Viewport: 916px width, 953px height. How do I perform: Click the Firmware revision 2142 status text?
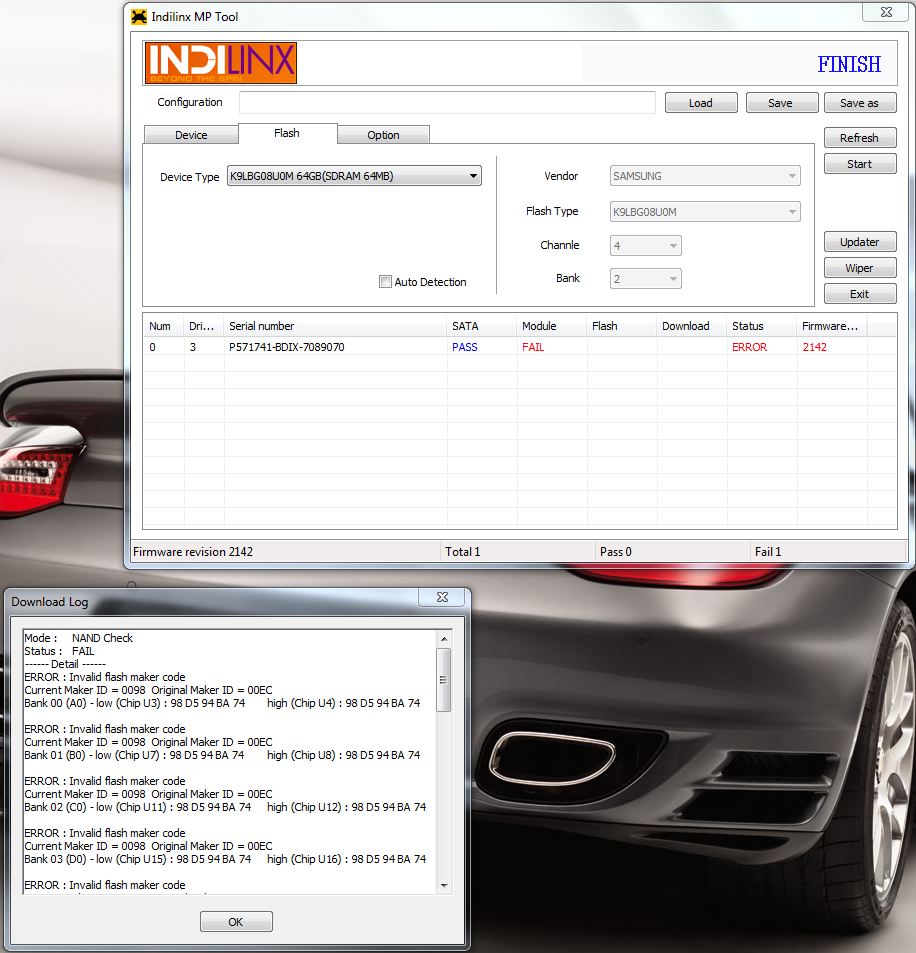(x=193, y=552)
